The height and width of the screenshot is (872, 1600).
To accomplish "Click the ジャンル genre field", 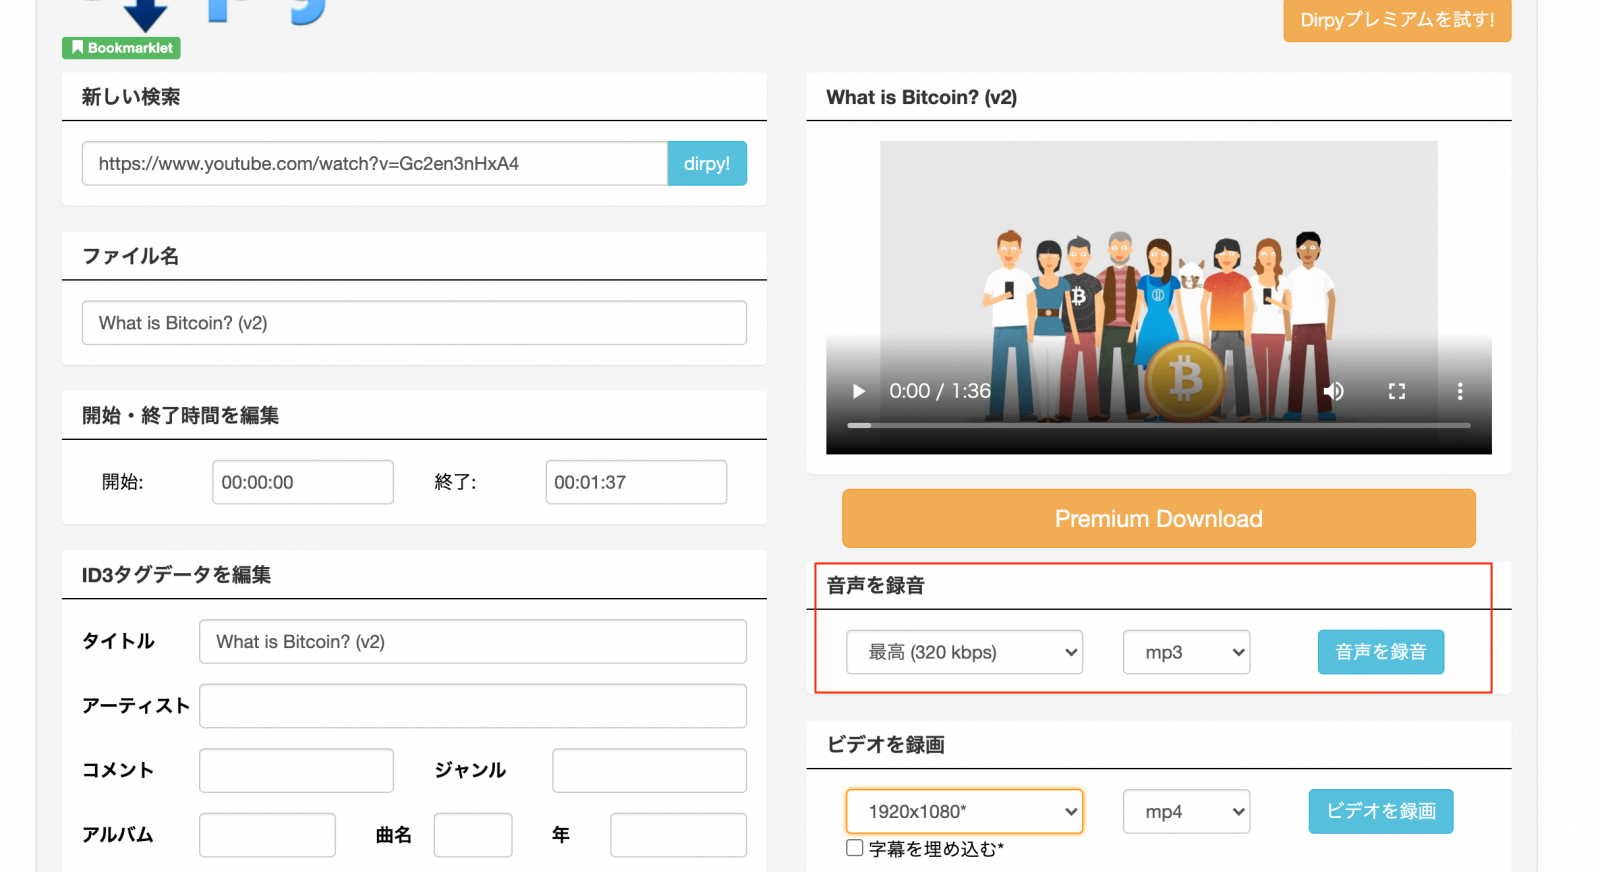I will [649, 770].
